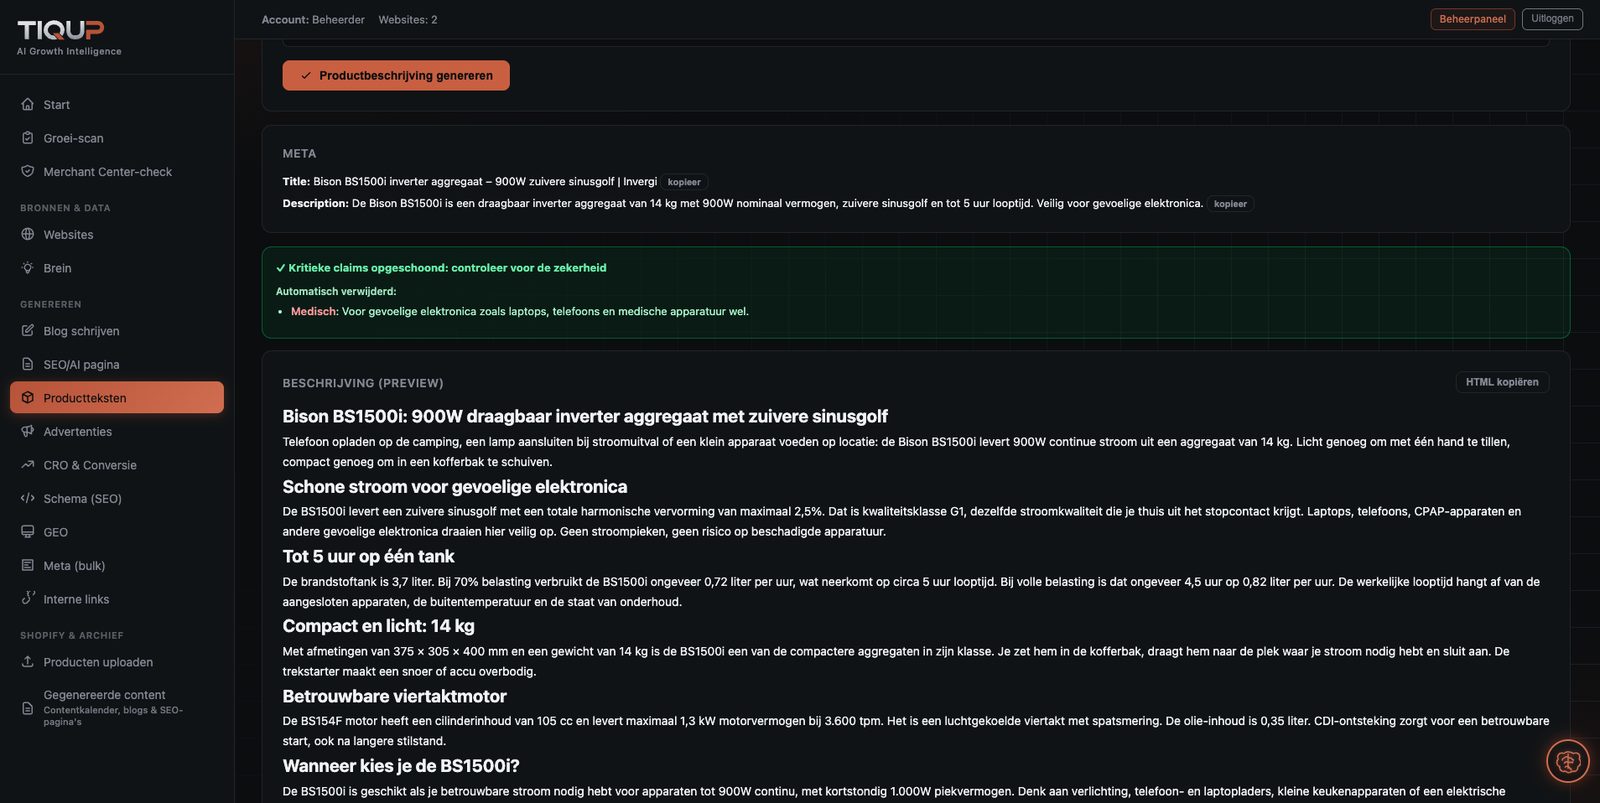Click the Brein lightbulb icon
Viewport: 1600px width, 803px height.
pyautogui.click(x=28, y=268)
